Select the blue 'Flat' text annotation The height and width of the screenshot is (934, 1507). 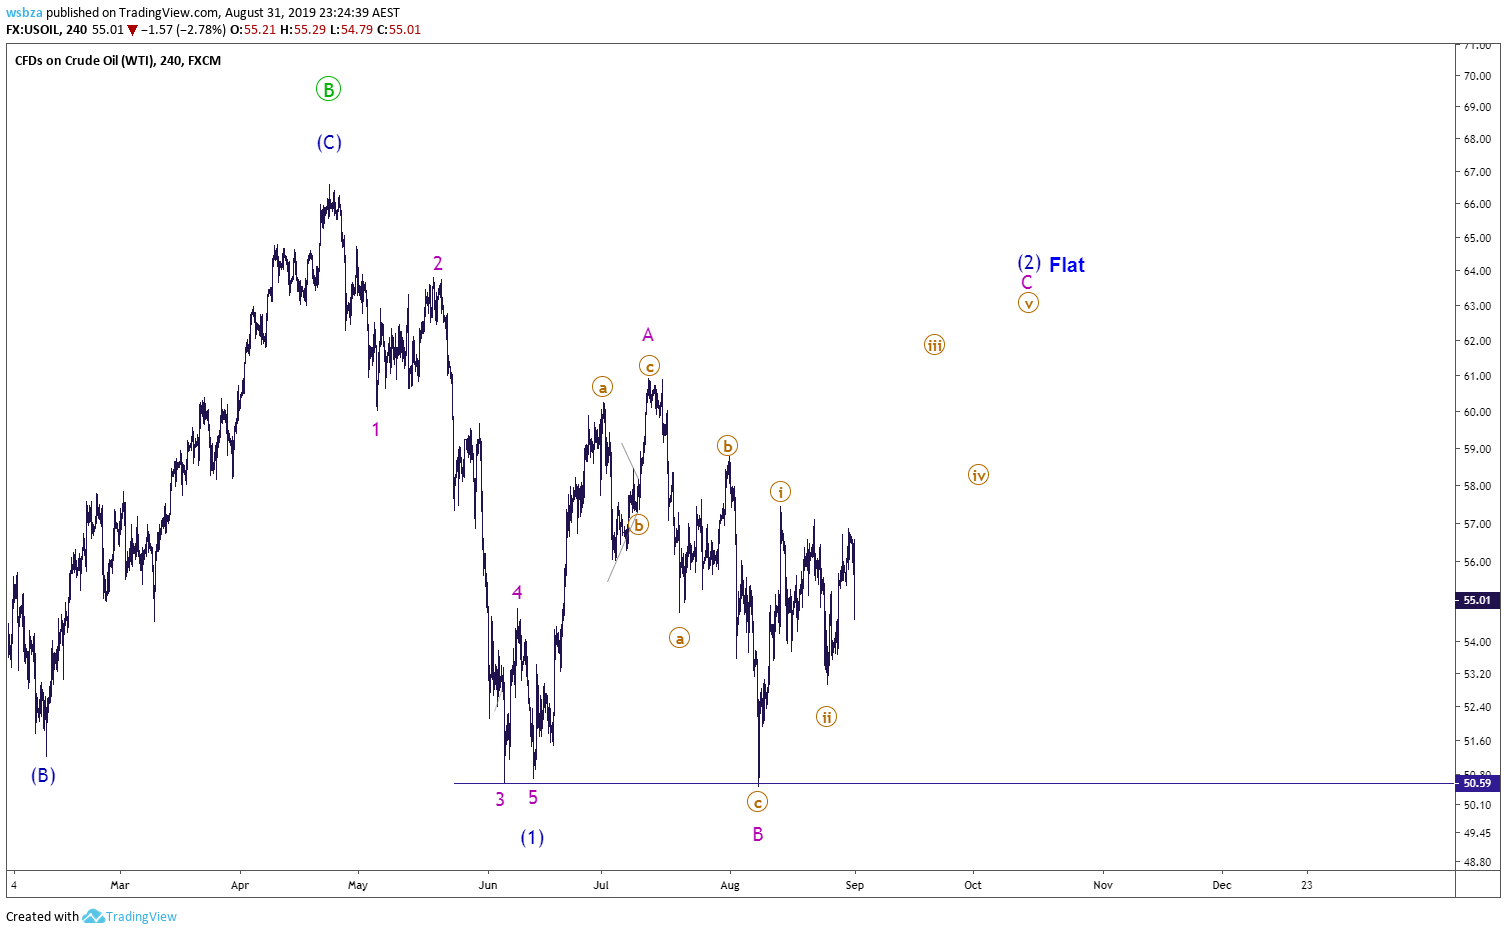[x=1067, y=265]
